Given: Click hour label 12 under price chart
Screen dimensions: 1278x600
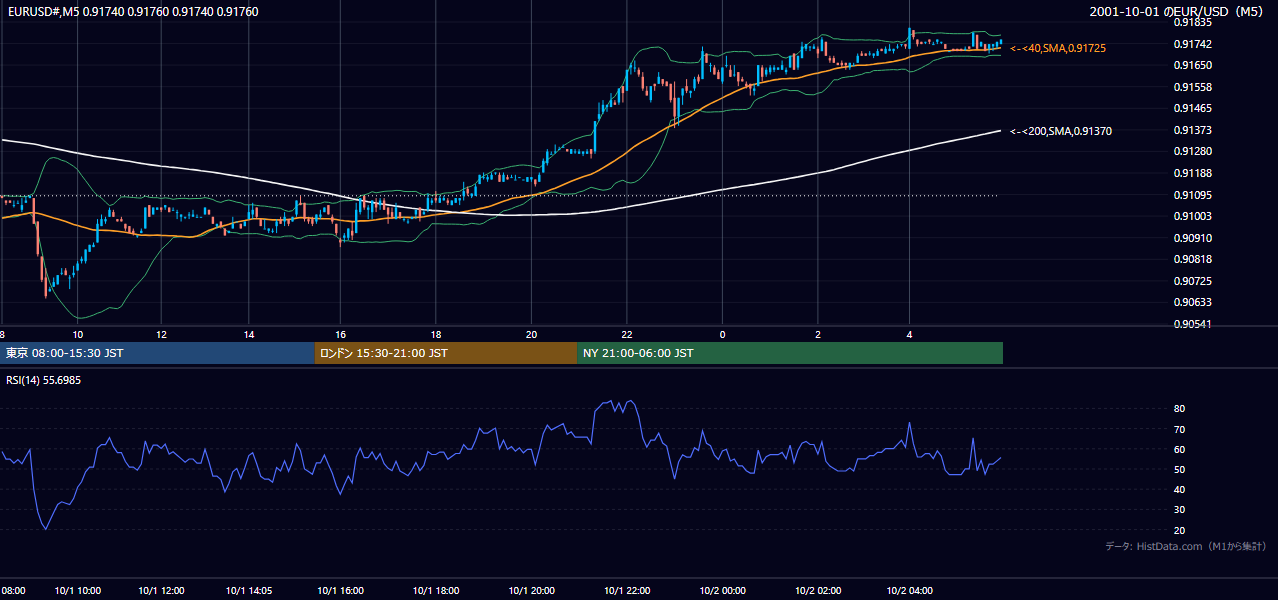Looking at the screenshot, I should [x=161, y=334].
